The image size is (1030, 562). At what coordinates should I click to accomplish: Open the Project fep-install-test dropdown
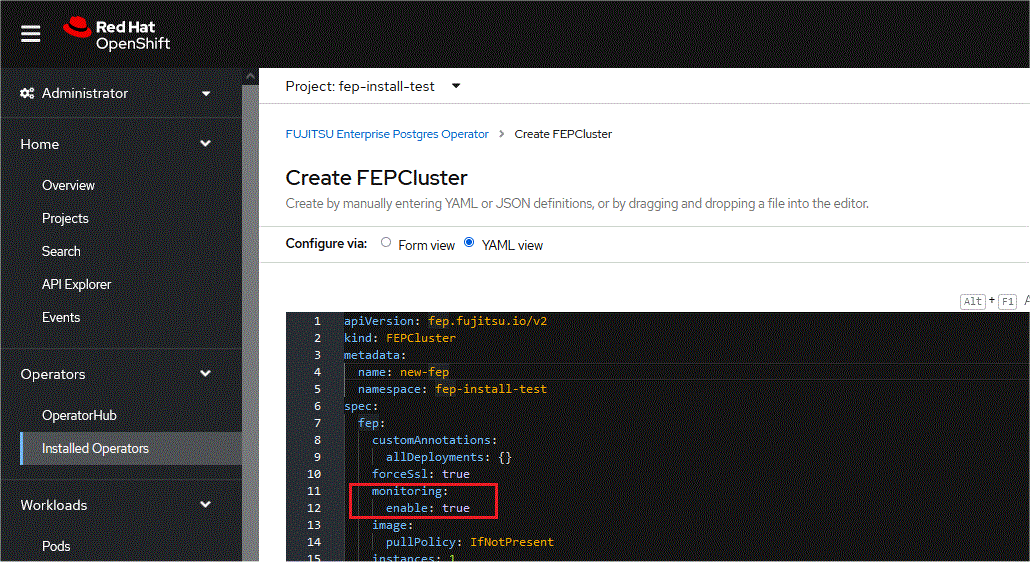coord(372,86)
